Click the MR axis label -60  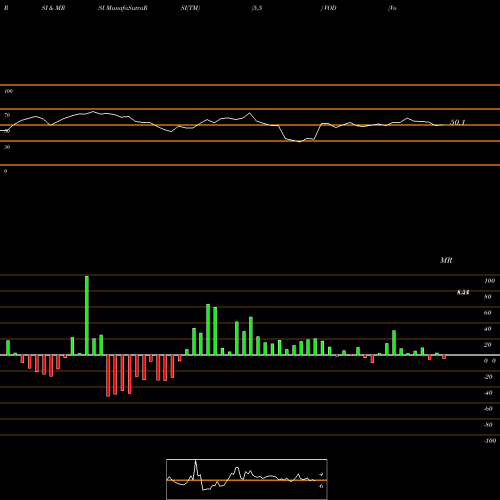(x=488, y=409)
